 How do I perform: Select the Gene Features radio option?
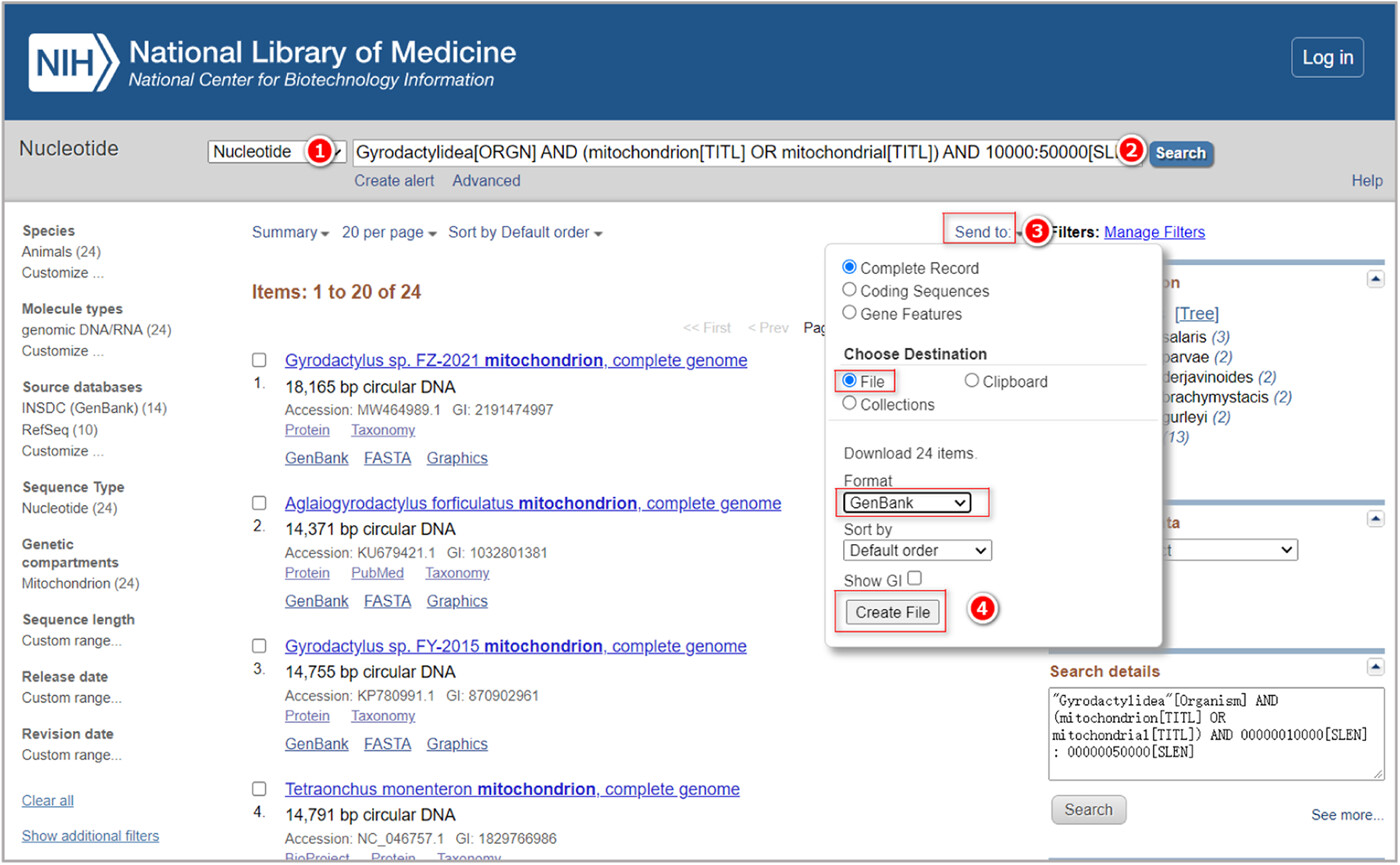coord(850,313)
